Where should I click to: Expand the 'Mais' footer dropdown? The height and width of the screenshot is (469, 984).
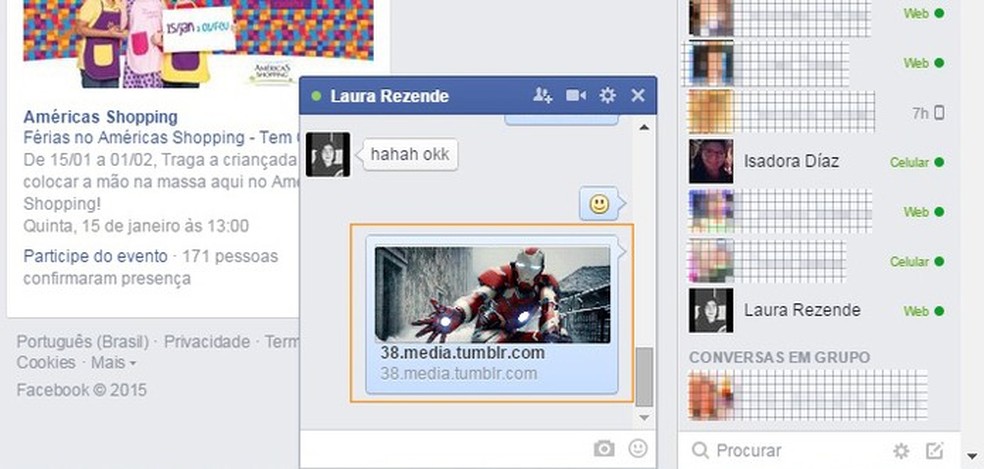pyautogui.click(x=114, y=363)
